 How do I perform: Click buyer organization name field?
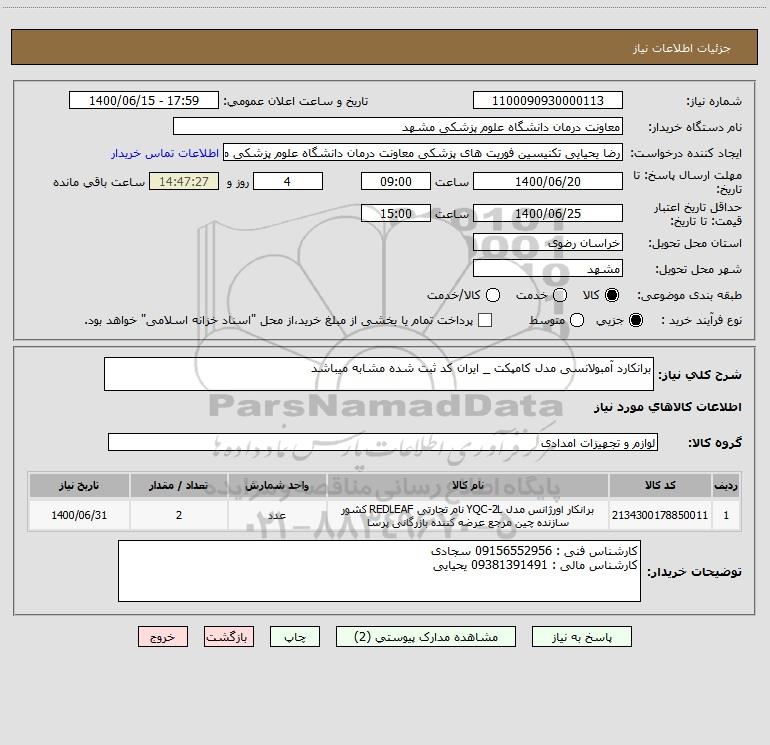coord(398,127)
